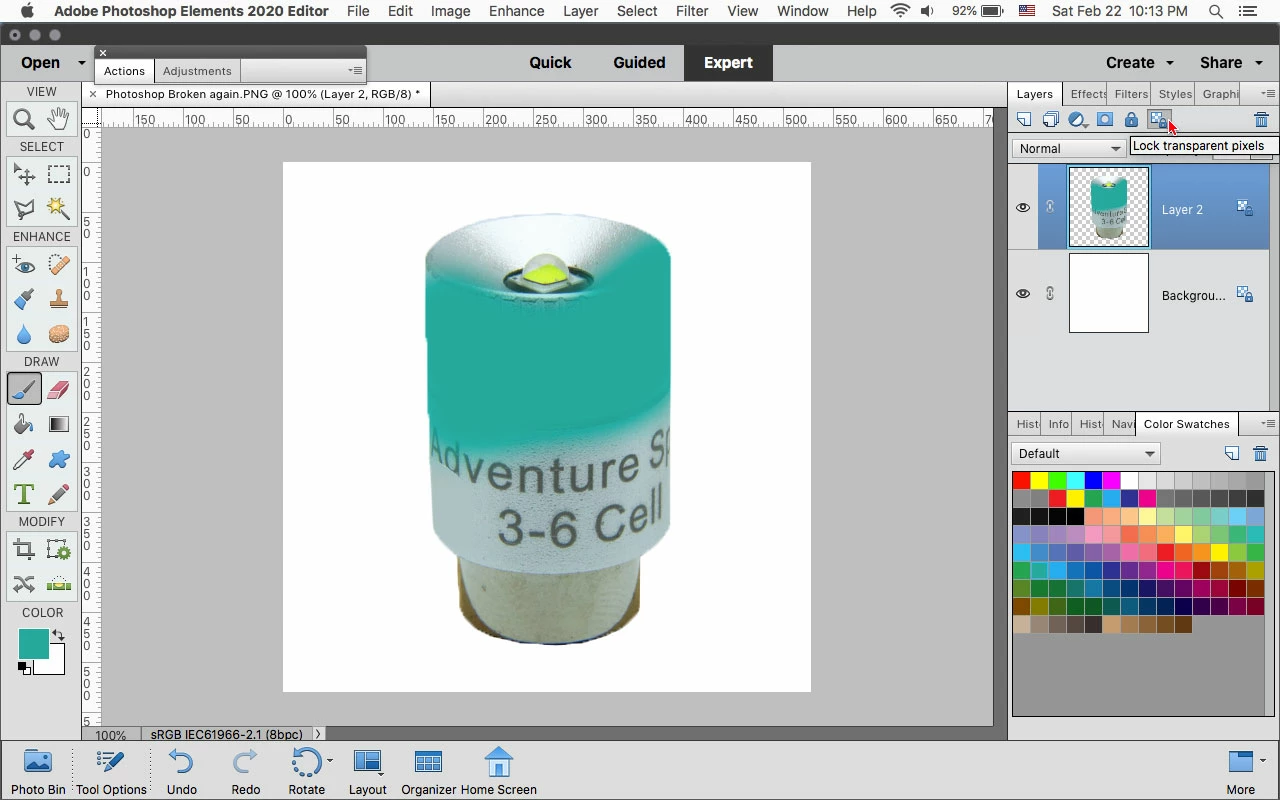Screen dimensions: 1280x800
Task: Open Color Swatches panel flyout menu
Action: [x=1267, y=424]
